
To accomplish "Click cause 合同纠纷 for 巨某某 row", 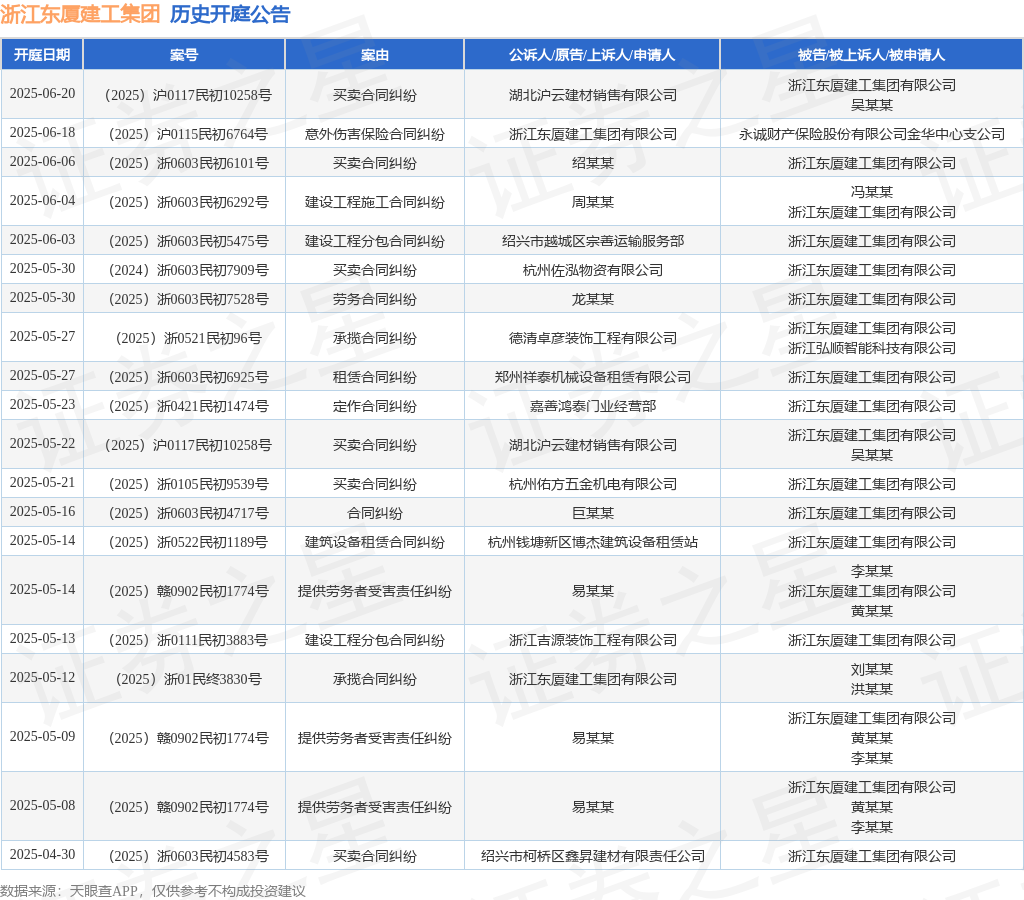I will [x=374, y=513].
